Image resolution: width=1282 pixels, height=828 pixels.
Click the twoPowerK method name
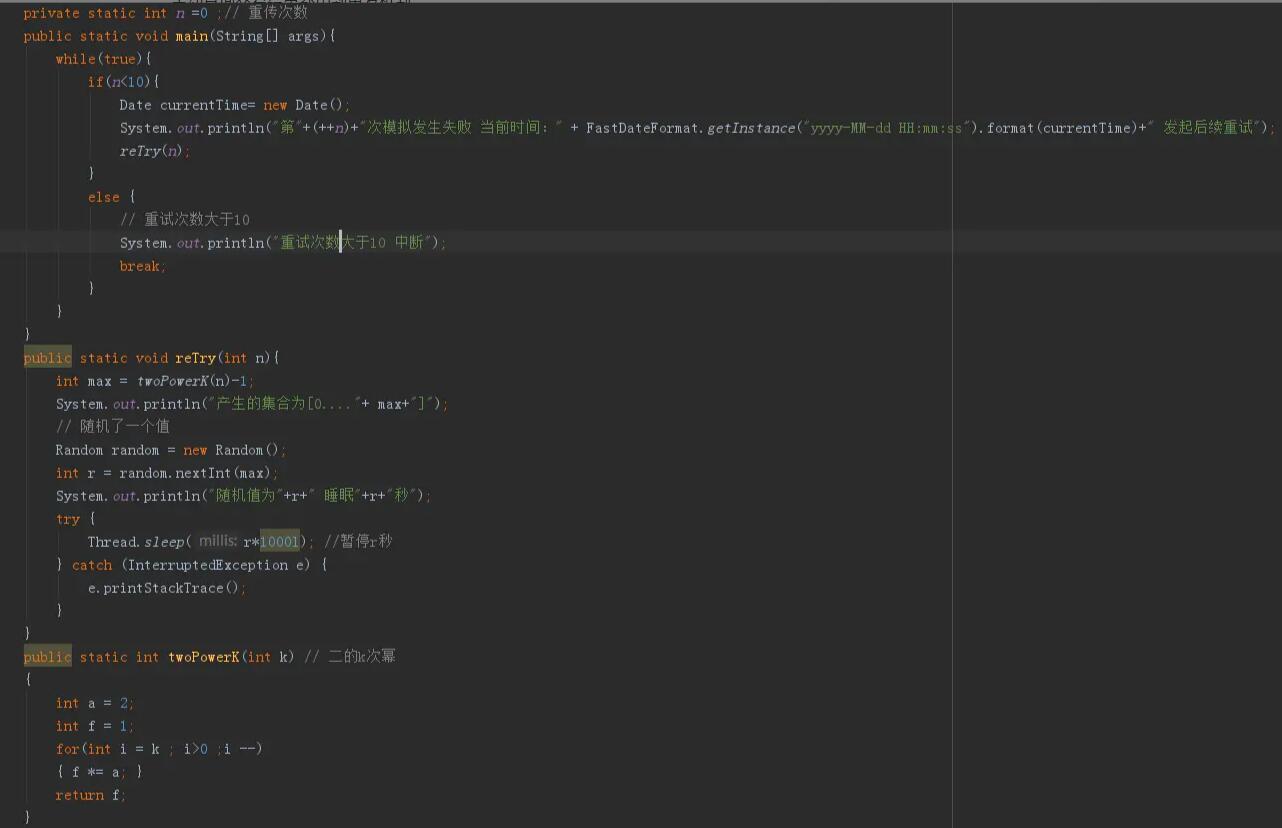tap(203, 656)
